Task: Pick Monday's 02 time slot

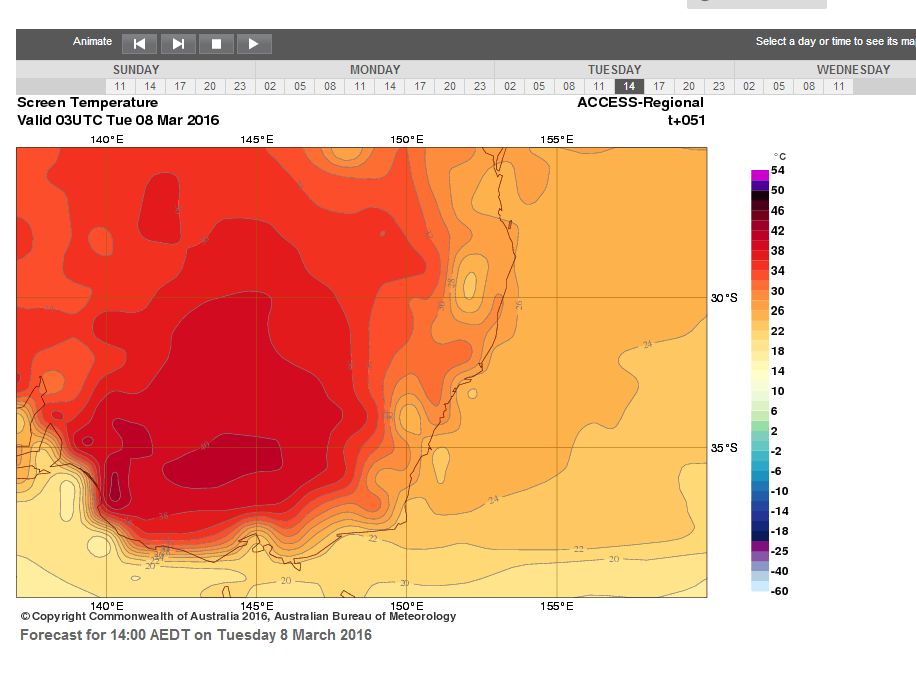Action: 270,86
